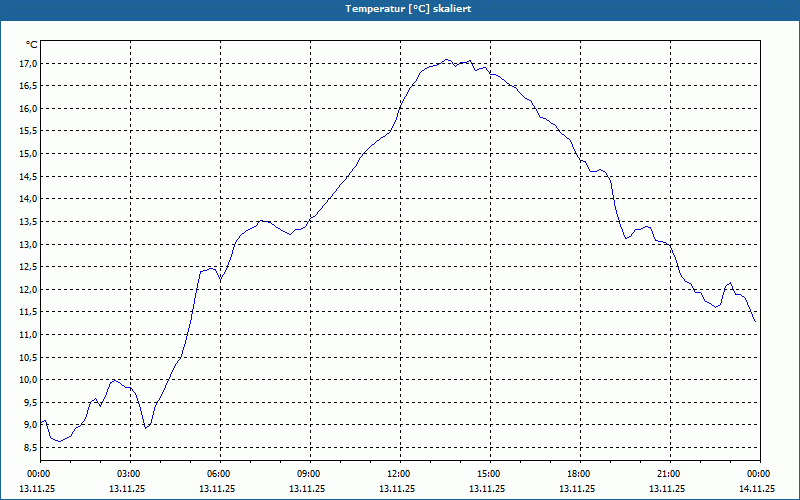Click the "15,5" y-axis value
The image size is (800, 500).
(x=29, y=131)
